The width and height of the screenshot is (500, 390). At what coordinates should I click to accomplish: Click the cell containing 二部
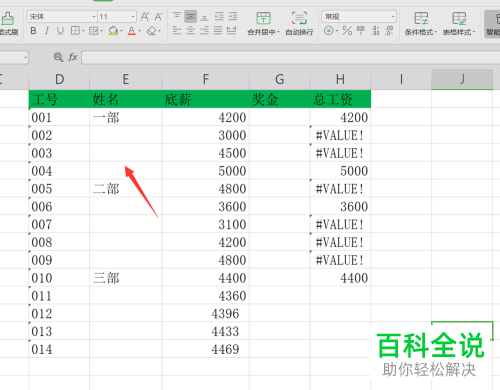coord(126,189)
